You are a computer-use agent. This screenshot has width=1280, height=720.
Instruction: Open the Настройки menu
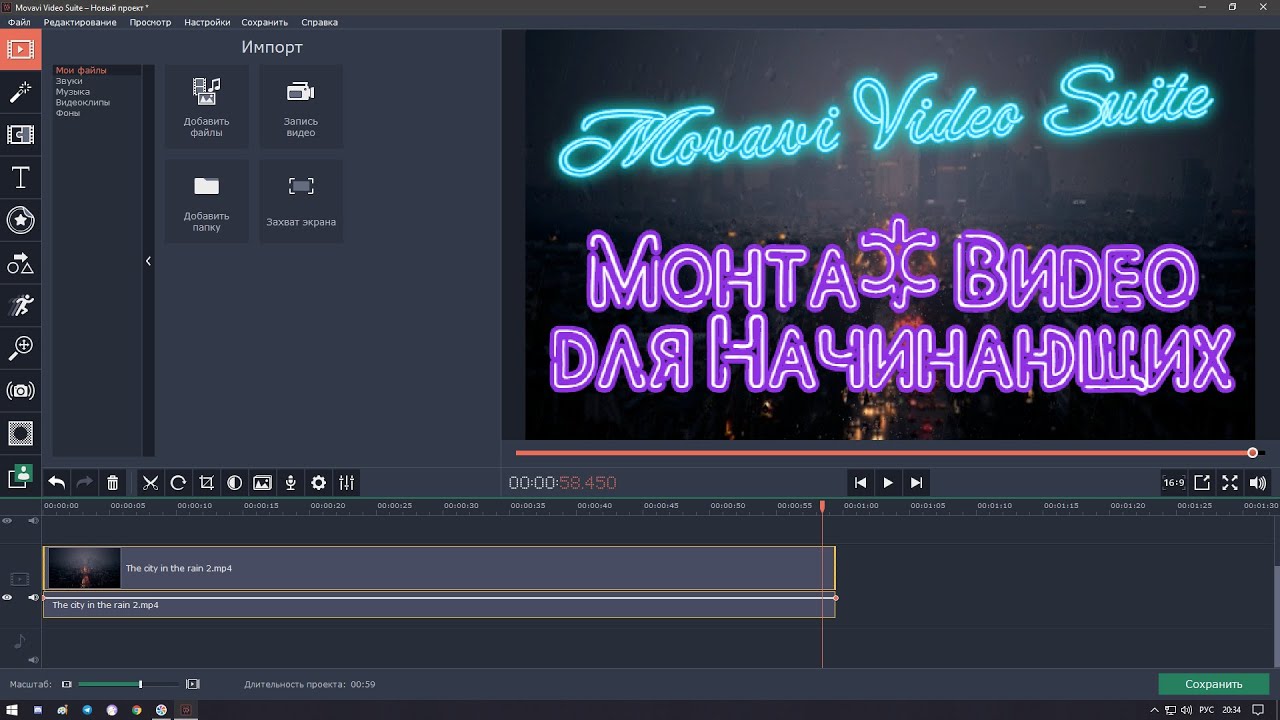pos(207,22)
